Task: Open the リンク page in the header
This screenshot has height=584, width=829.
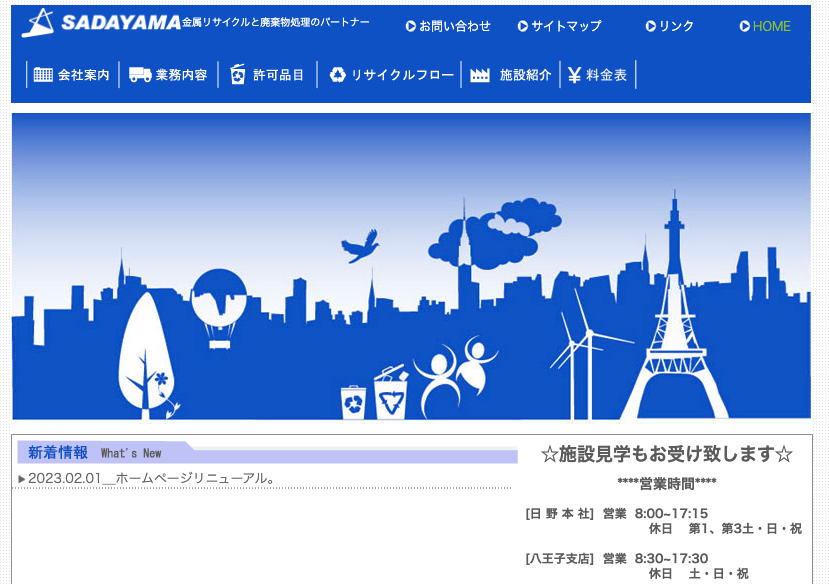Action: [x=676, y=27]
